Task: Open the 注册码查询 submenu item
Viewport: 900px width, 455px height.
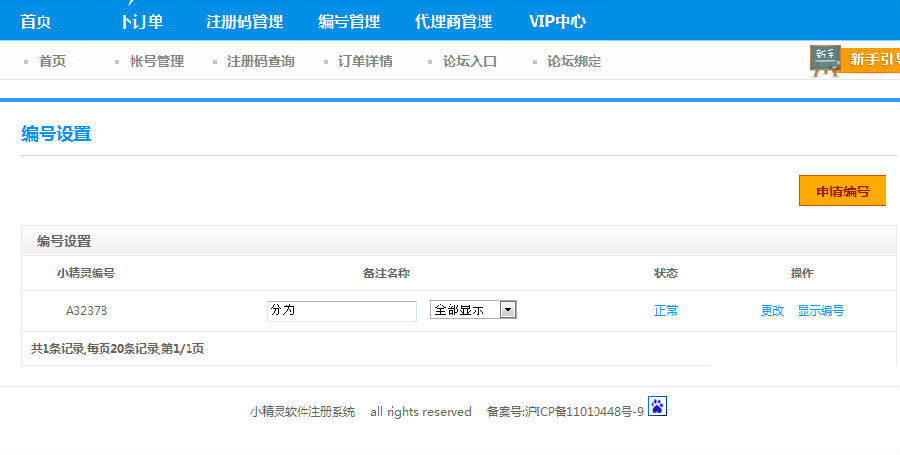Action: [261, 61]
